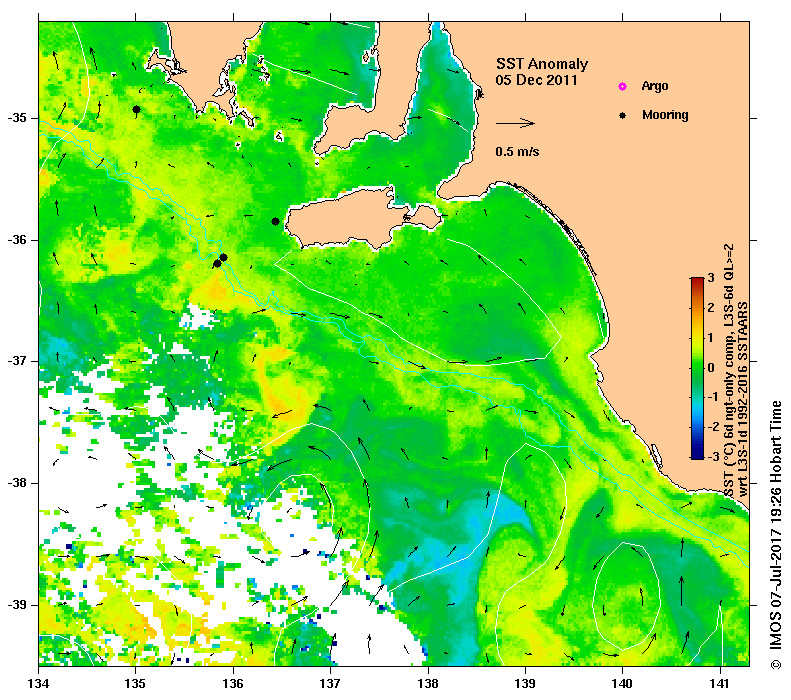The image size is (791, 700).
Task: Click colorbar tick value -1
Action: pos(712,397)
